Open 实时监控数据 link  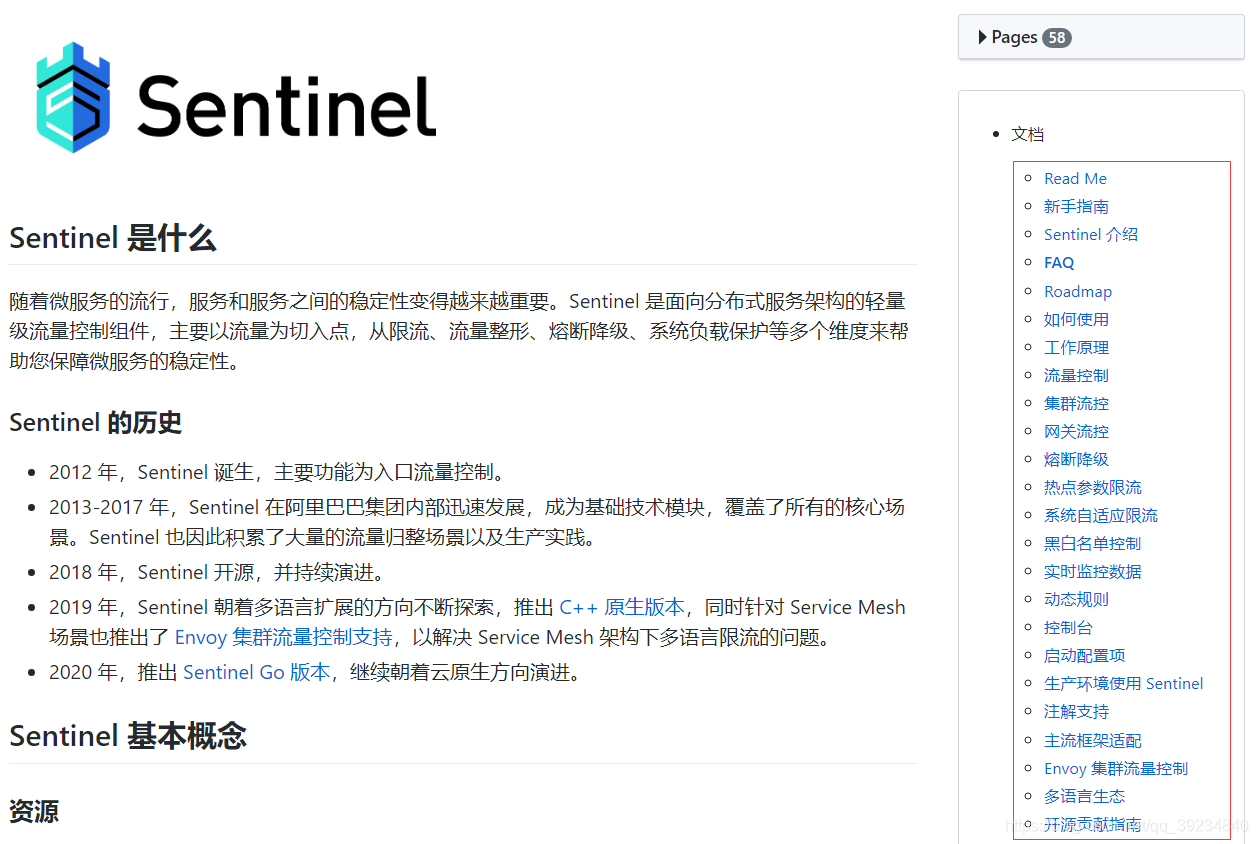pos(1093,571)
